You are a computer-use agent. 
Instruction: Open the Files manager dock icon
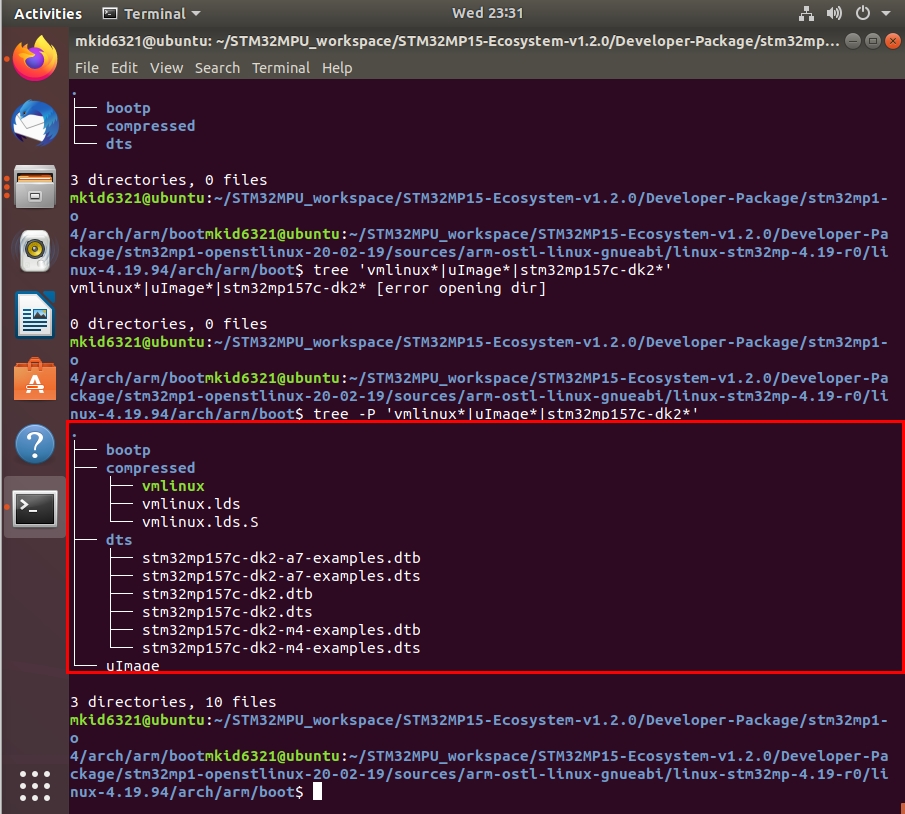pyautogui.click(x=35, y=187)
